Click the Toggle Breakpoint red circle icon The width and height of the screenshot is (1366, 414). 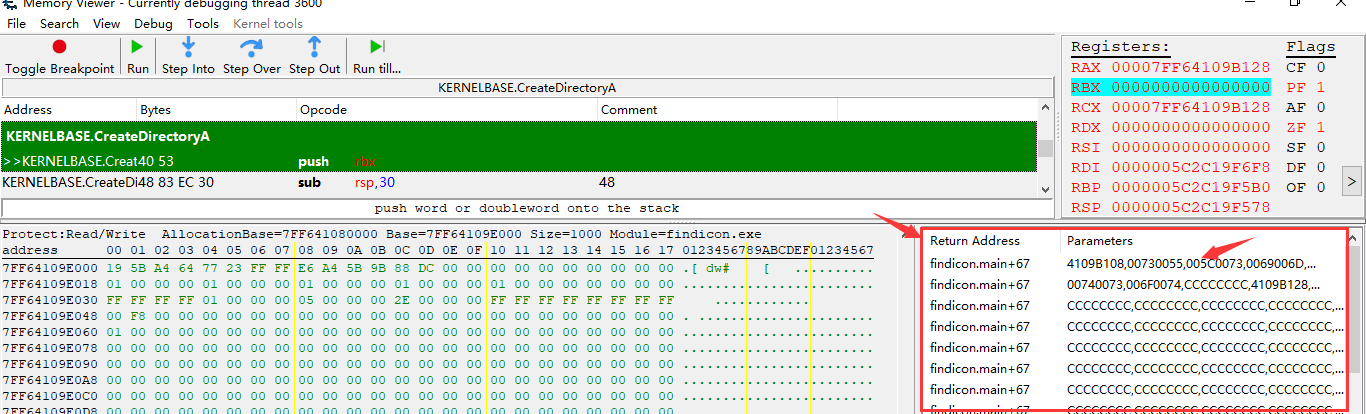(x=60, y=47)
